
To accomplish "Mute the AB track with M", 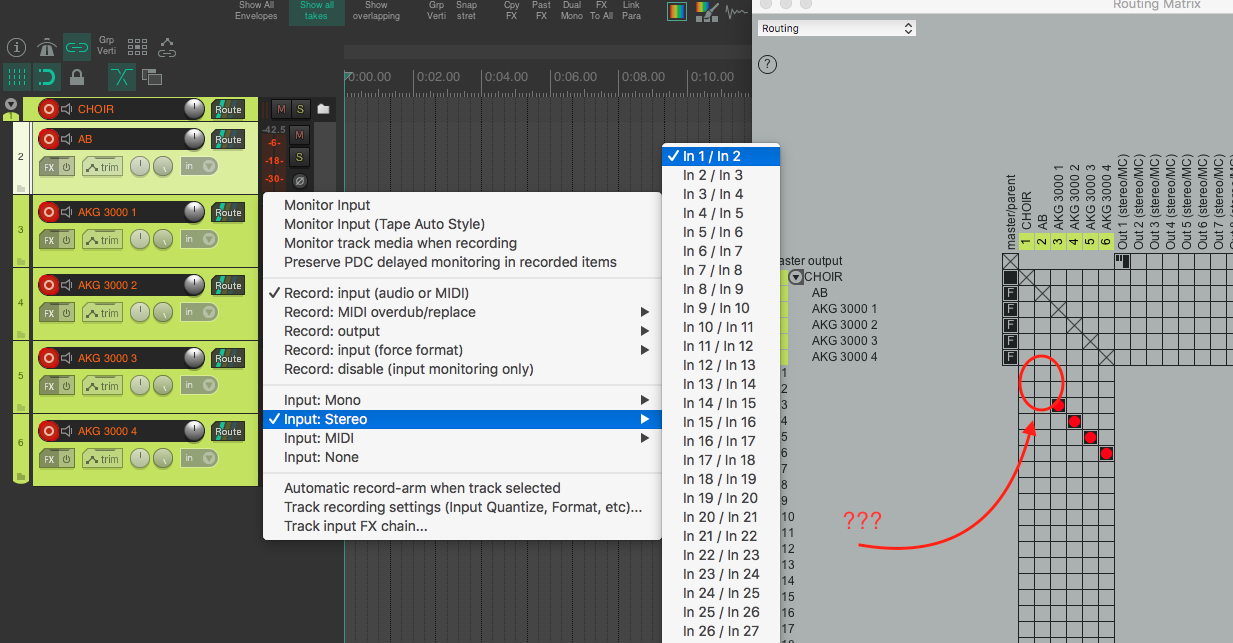I will [x=299, y=134].
